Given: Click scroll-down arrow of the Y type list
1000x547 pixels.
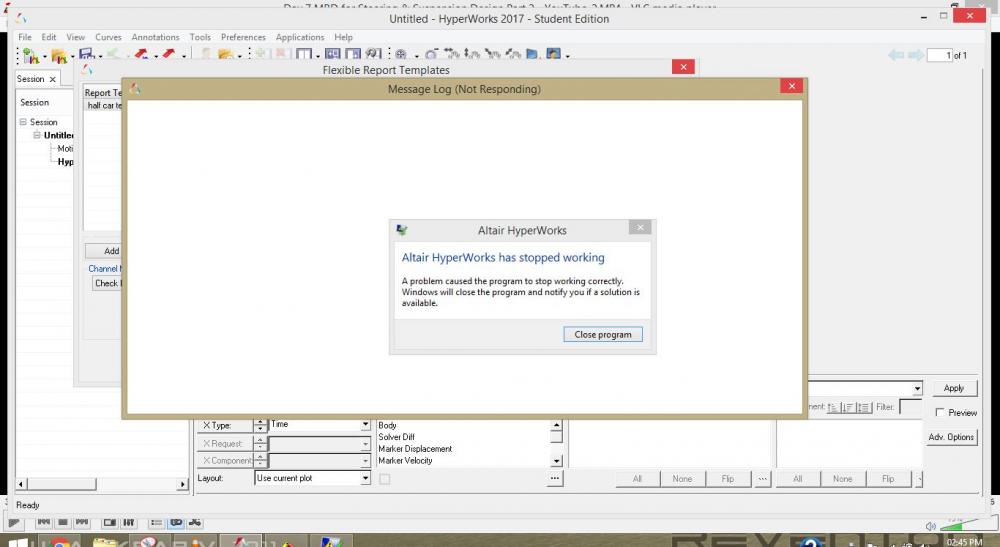Looking at the screenshot, I should point(556,461).
